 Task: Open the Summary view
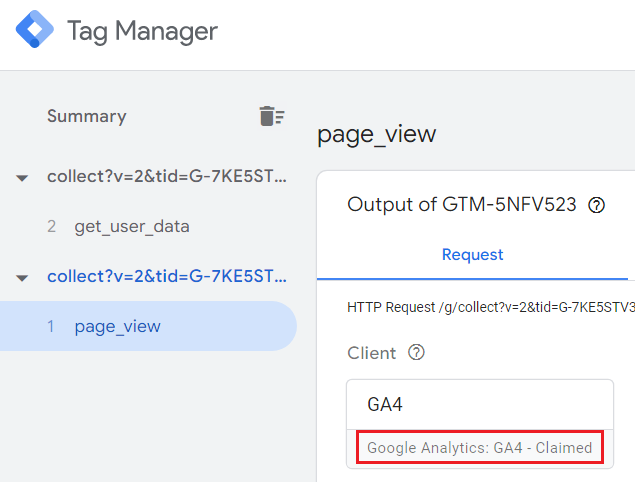click(x=86, y=116)
